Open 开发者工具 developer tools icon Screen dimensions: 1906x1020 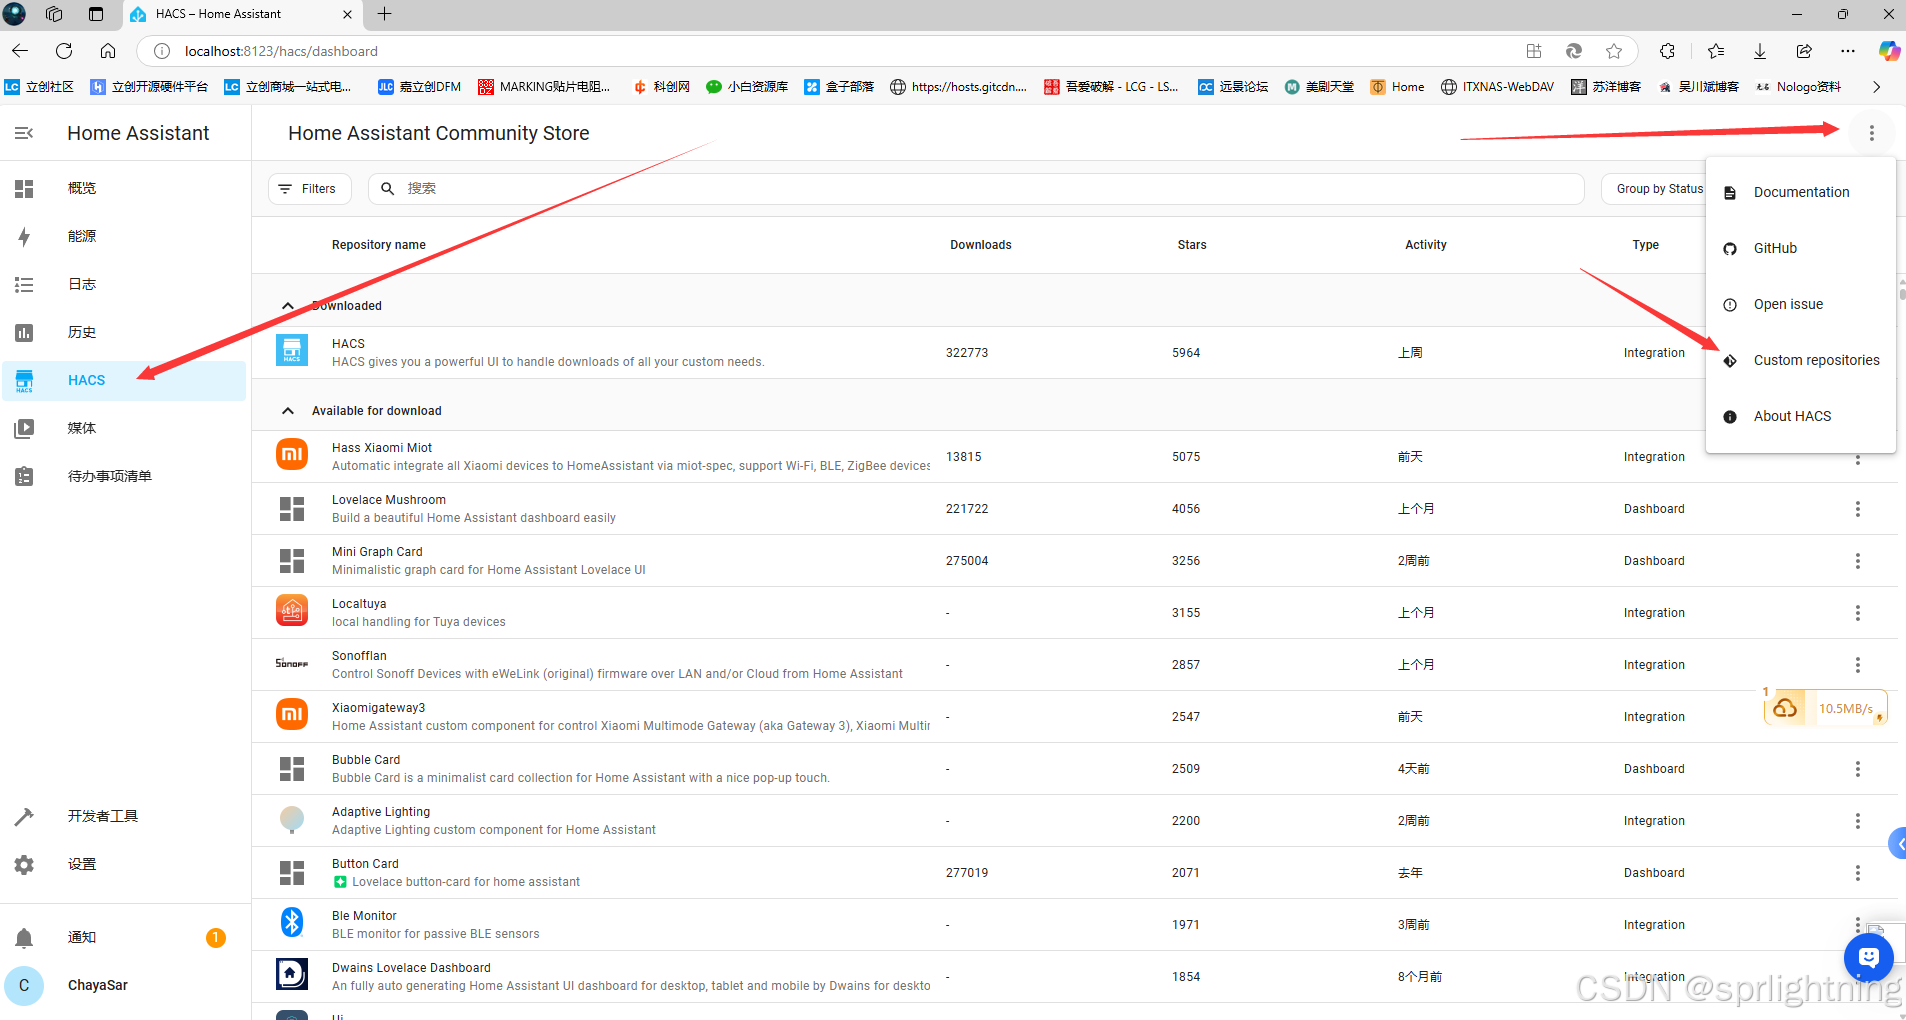[24, 816]
